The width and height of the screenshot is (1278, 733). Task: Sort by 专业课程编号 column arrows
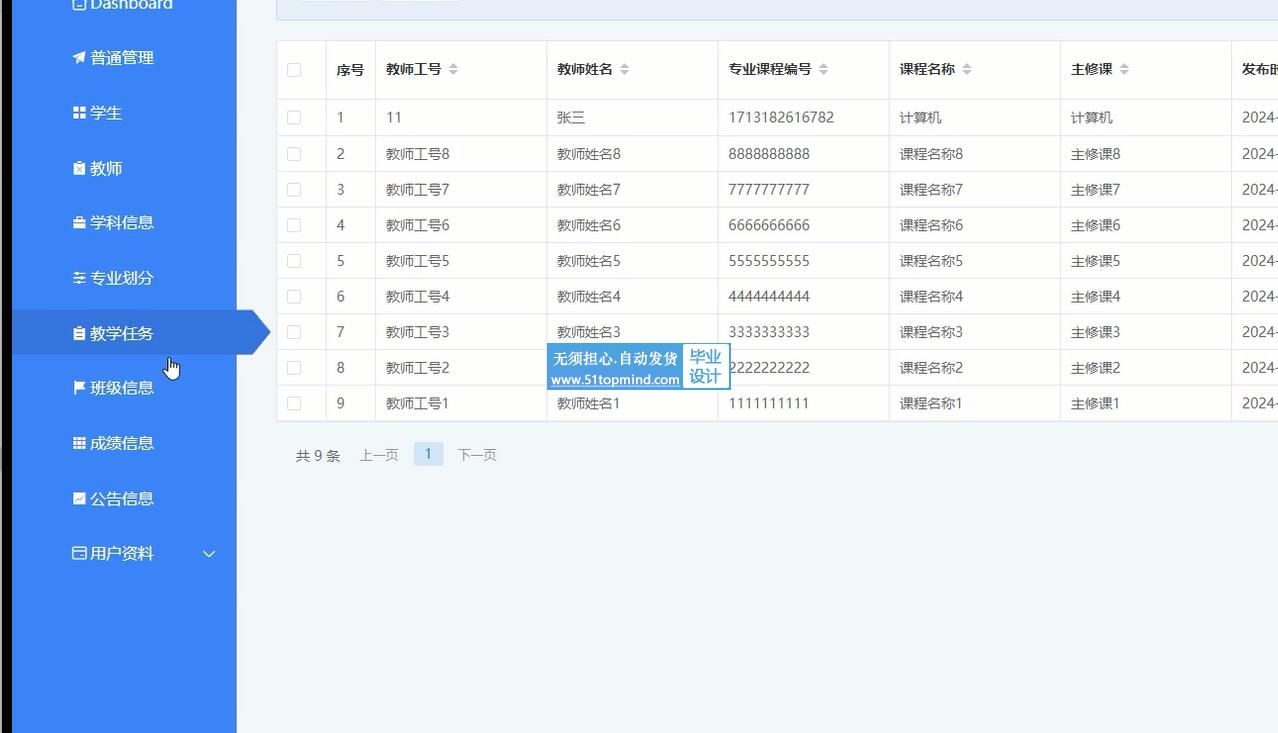824,70
